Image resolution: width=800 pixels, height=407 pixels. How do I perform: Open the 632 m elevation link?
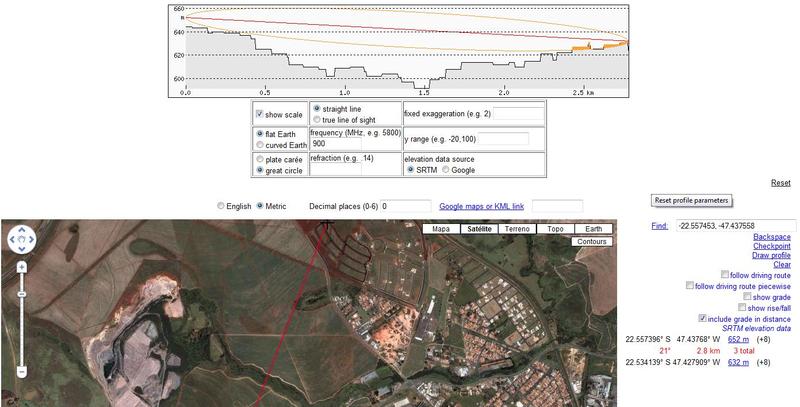point(738,362)
